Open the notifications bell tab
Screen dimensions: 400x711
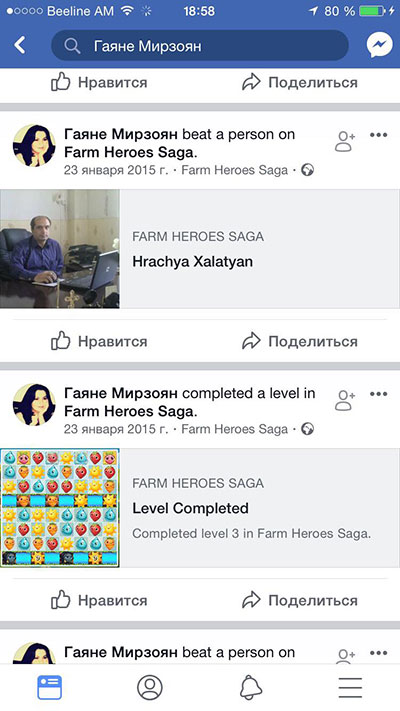click(x=251, y=687)
